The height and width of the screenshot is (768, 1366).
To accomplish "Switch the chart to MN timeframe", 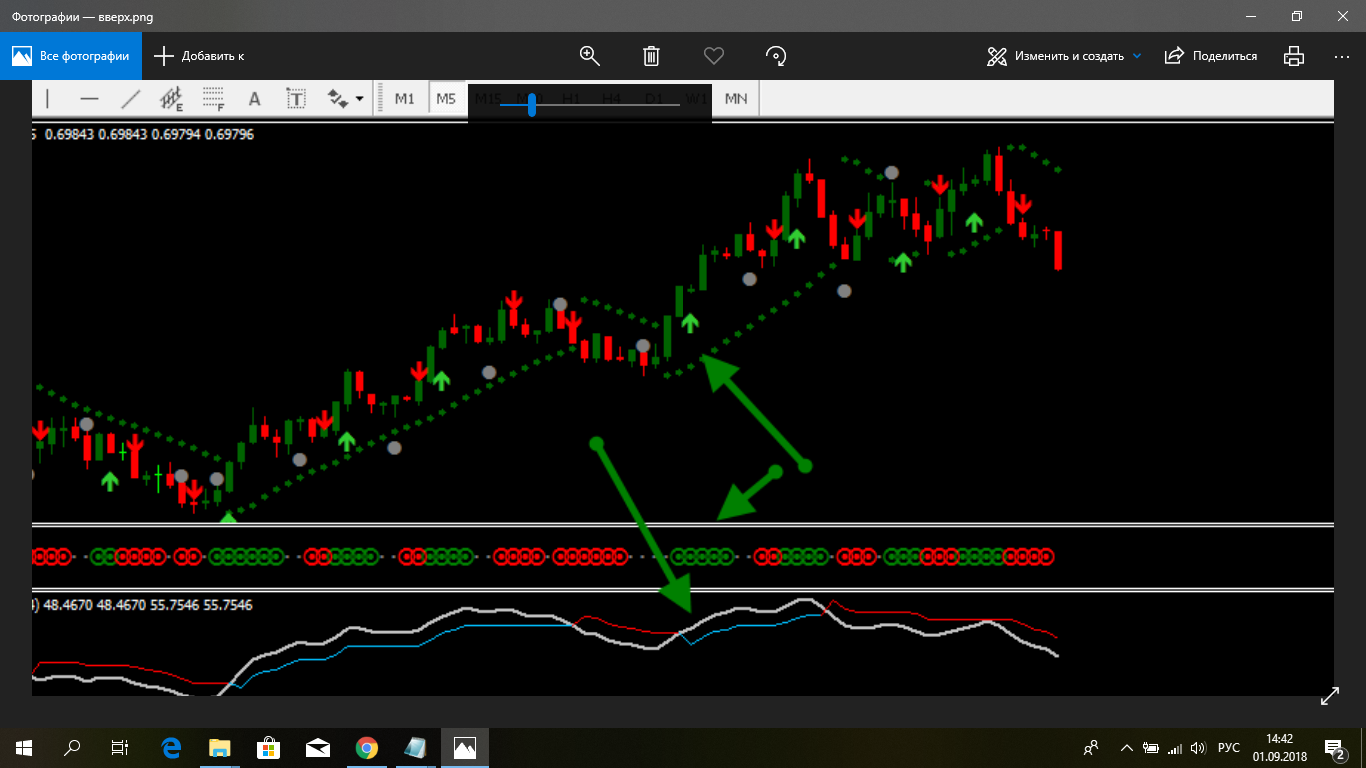I will [736, 99].
